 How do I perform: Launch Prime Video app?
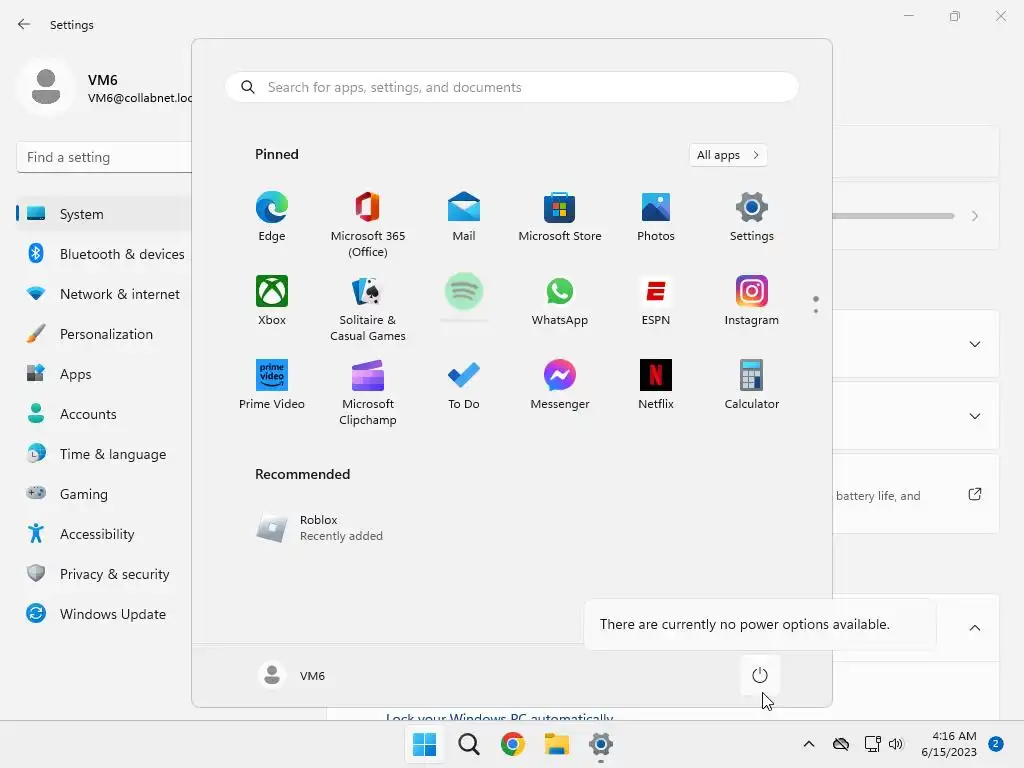(272, 385)
